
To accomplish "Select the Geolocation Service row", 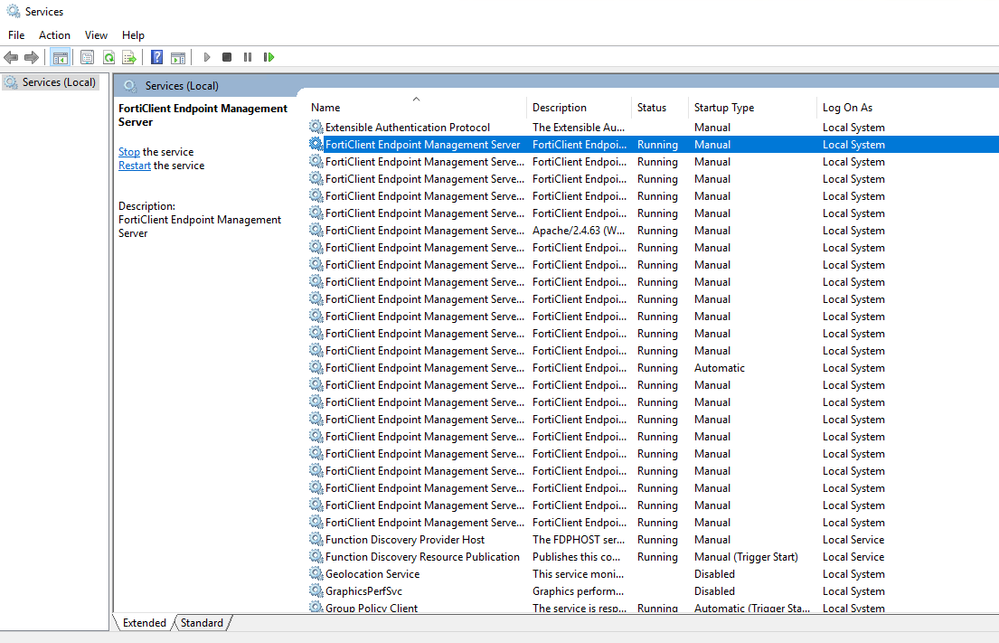I will (x=372, y=574).
